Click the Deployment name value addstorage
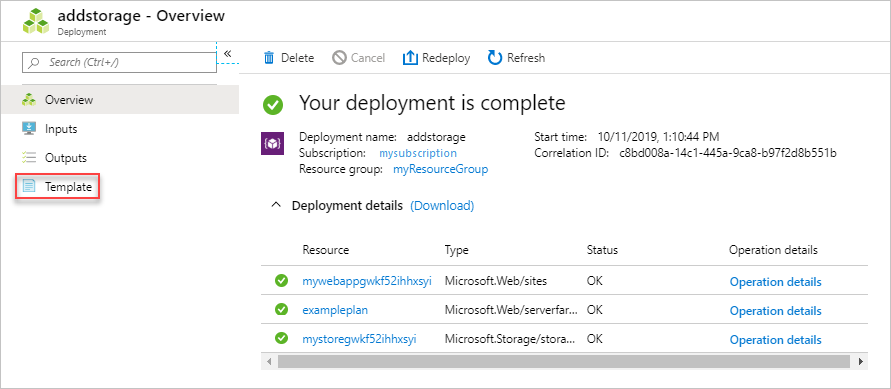 tap(436, 137)
